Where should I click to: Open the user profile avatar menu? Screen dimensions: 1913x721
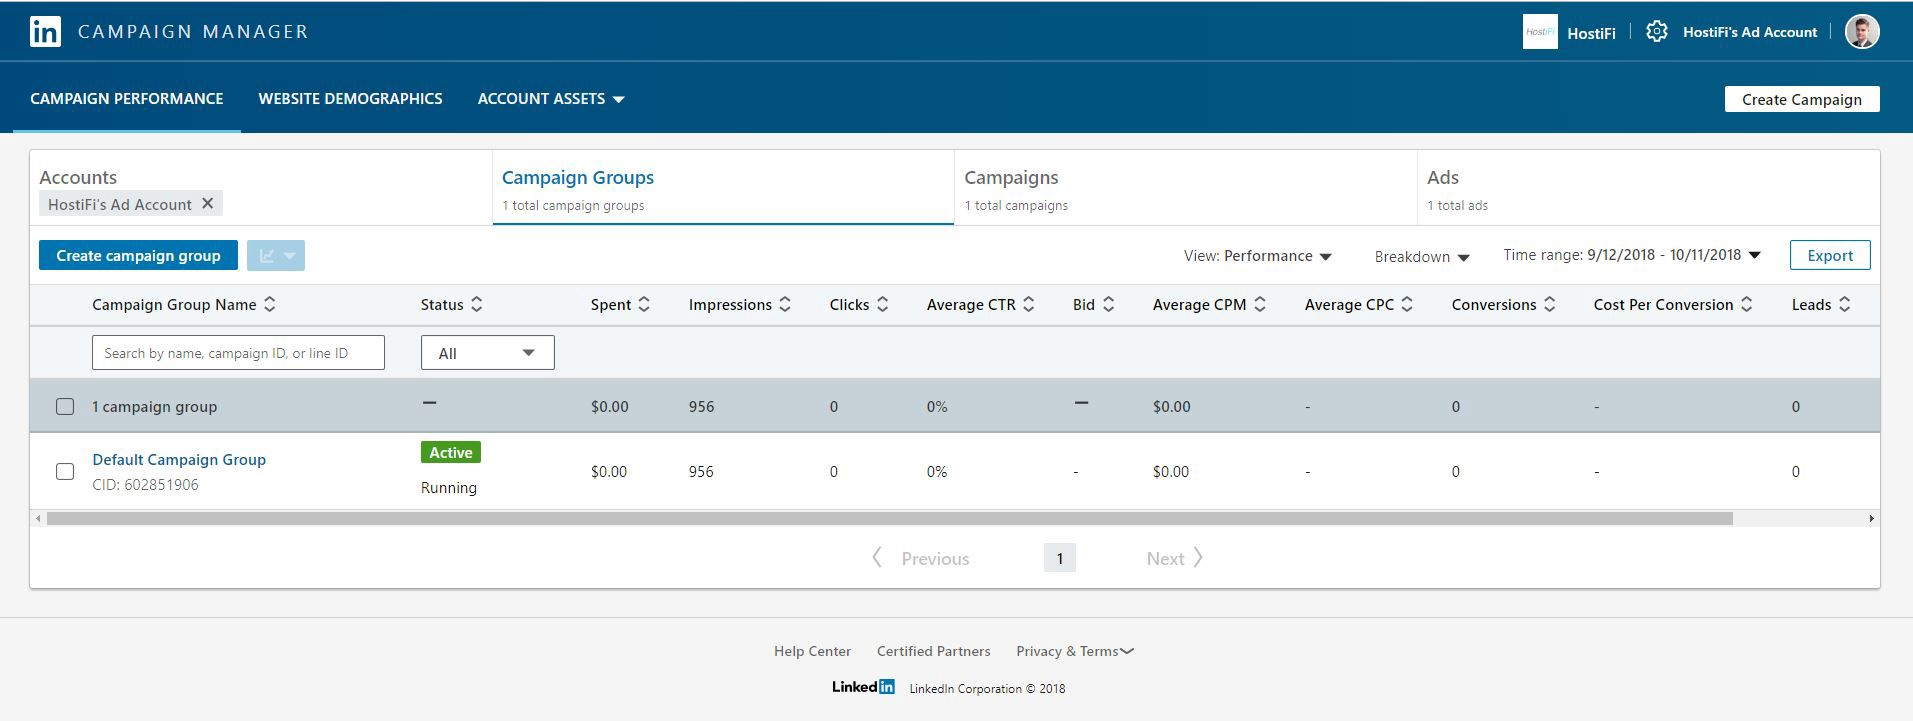[1862, 32]
